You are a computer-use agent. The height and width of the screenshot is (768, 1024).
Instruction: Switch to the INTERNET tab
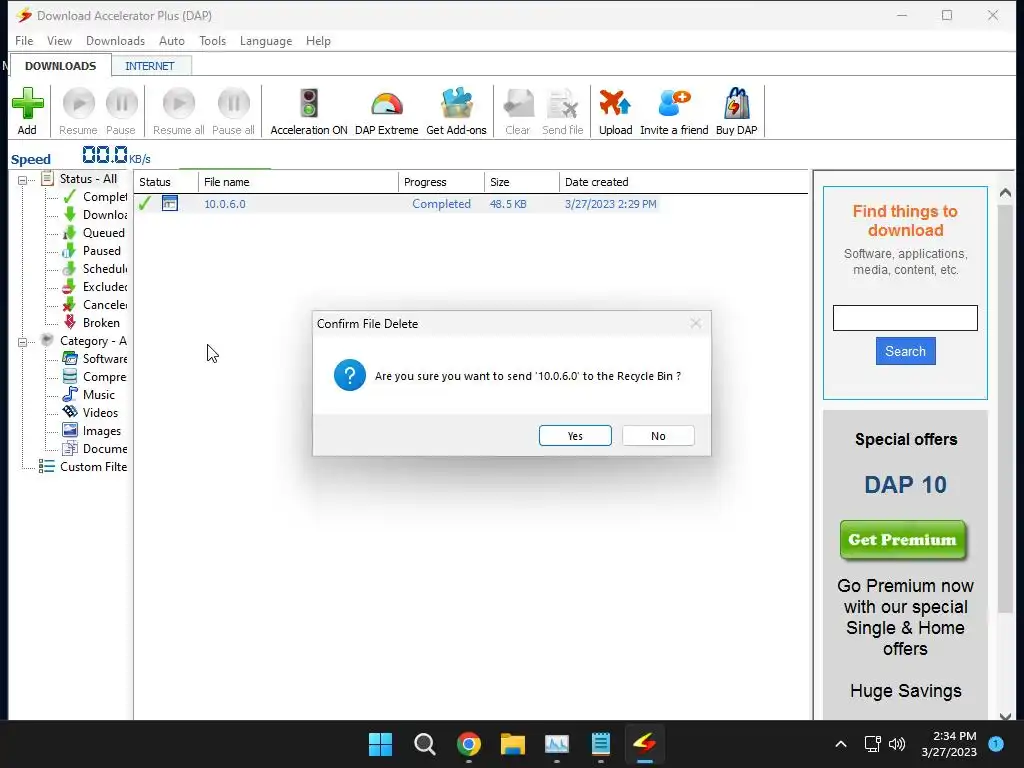(x=150, y=66)
